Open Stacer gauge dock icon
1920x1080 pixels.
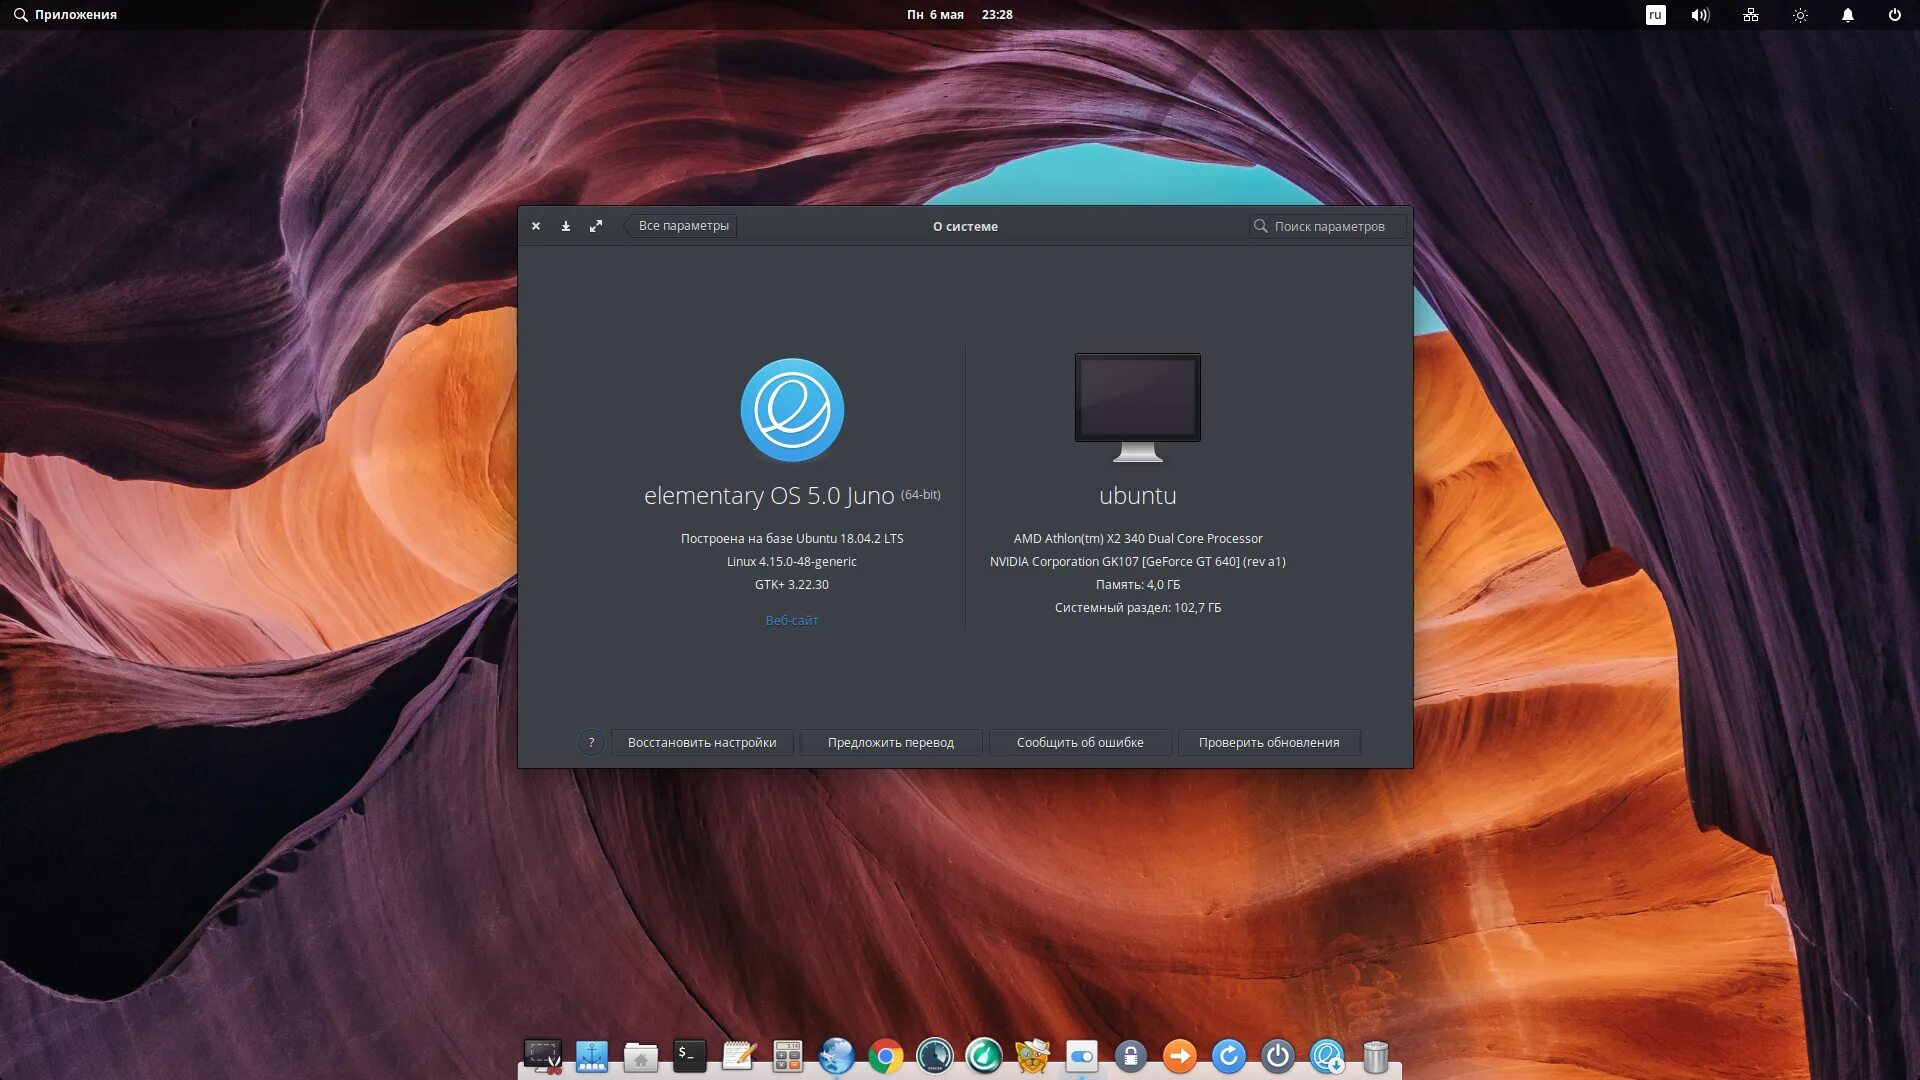tap(935, 1056)
